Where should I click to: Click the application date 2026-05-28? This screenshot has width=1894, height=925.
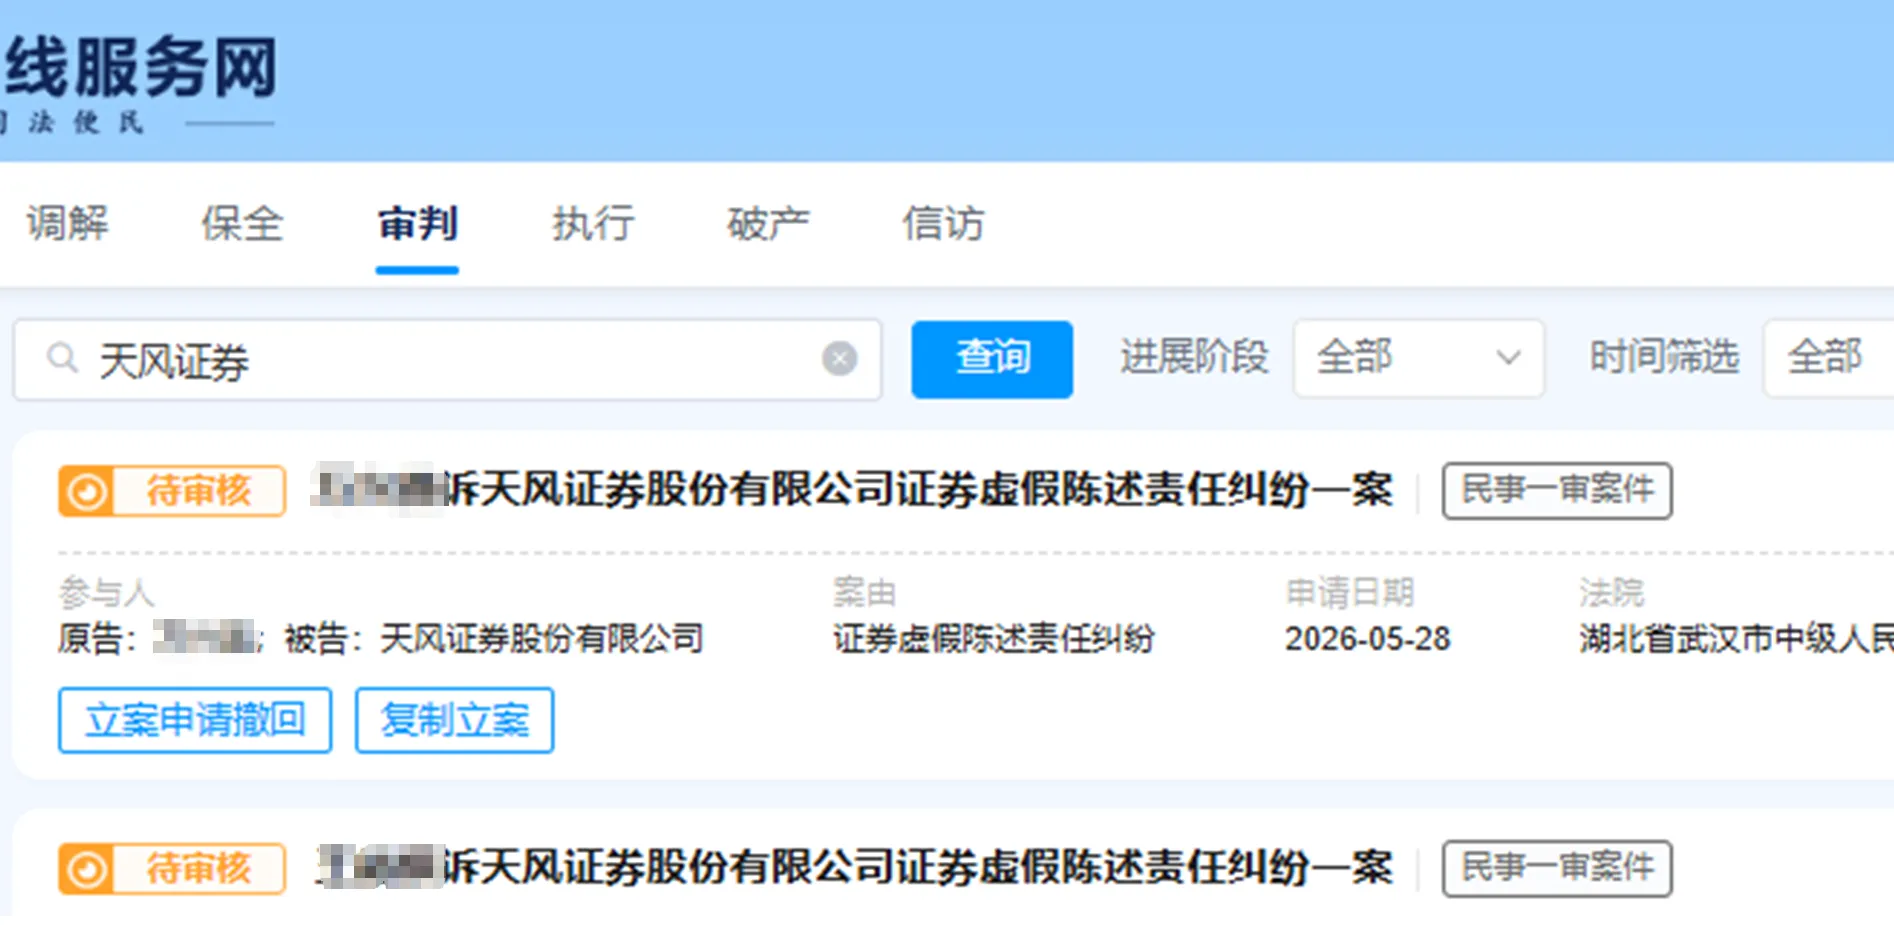point(1367,639)
